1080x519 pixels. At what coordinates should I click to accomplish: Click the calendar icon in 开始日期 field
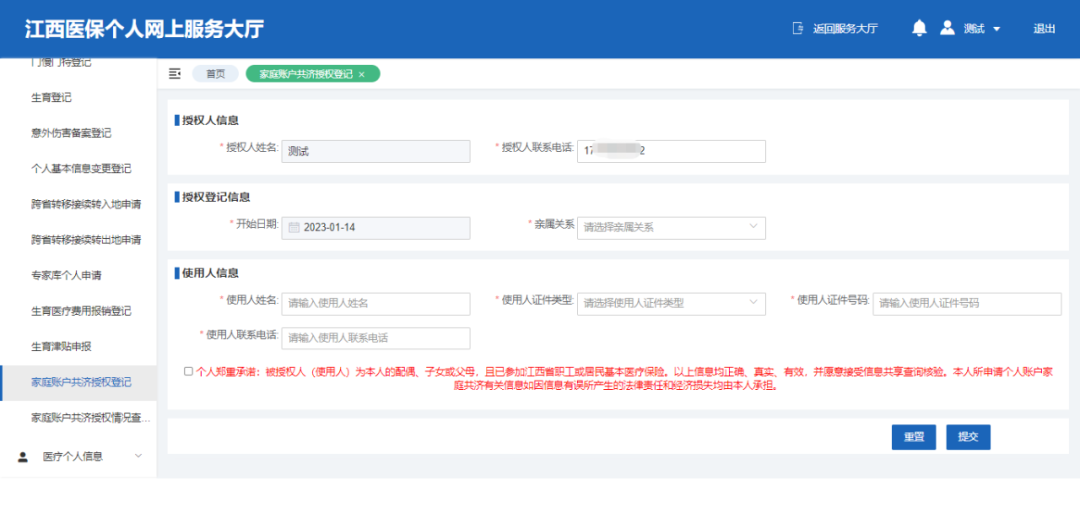point(294,228)
